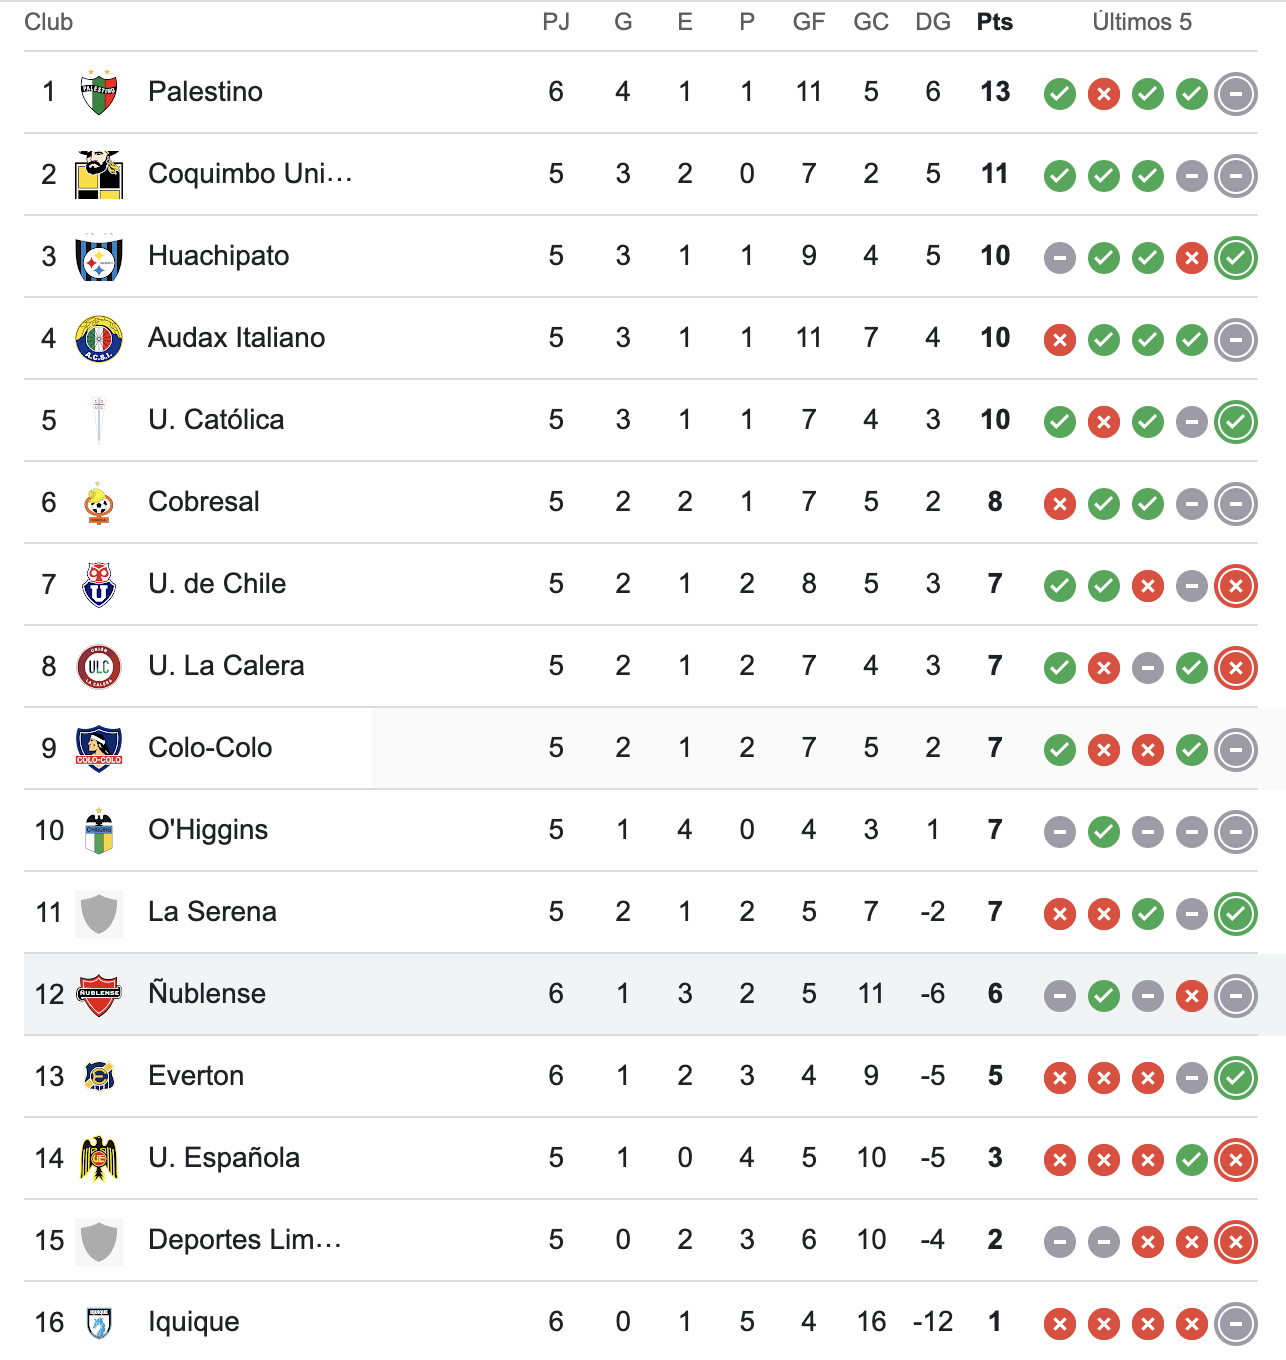1286x1360 pixels.
Task: Click the Últimos 5 column header
Action: 1142,22
